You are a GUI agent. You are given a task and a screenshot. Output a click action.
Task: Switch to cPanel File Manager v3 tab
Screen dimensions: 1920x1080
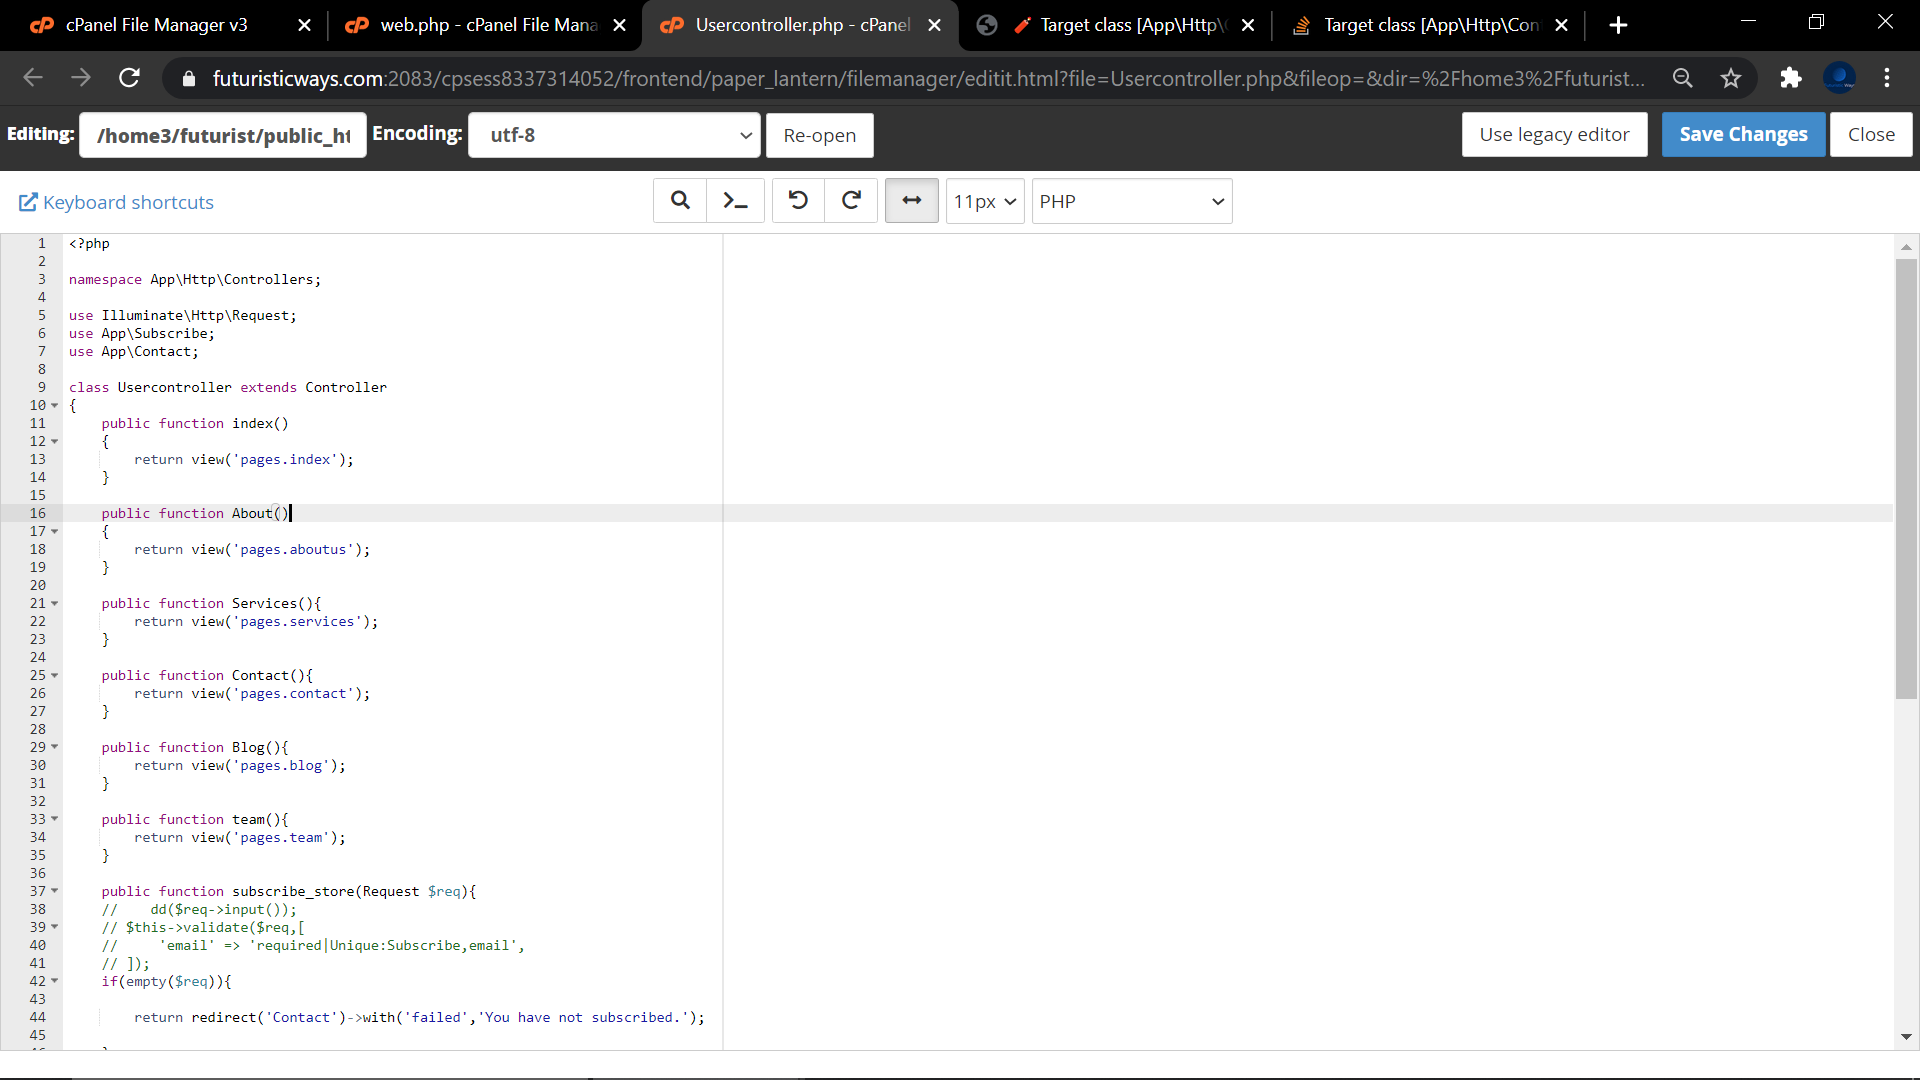click(x=155, y=25)
